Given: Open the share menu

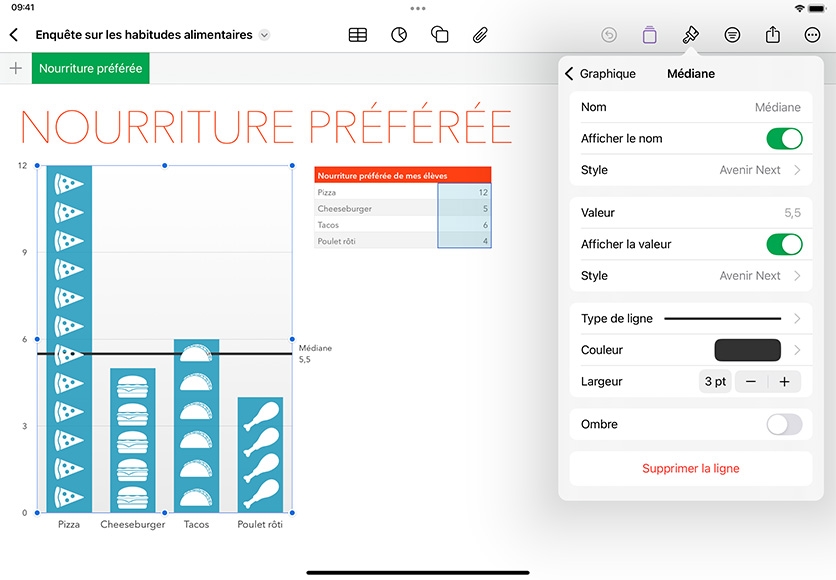Looking at the screenshot, I should coord(773,35).
